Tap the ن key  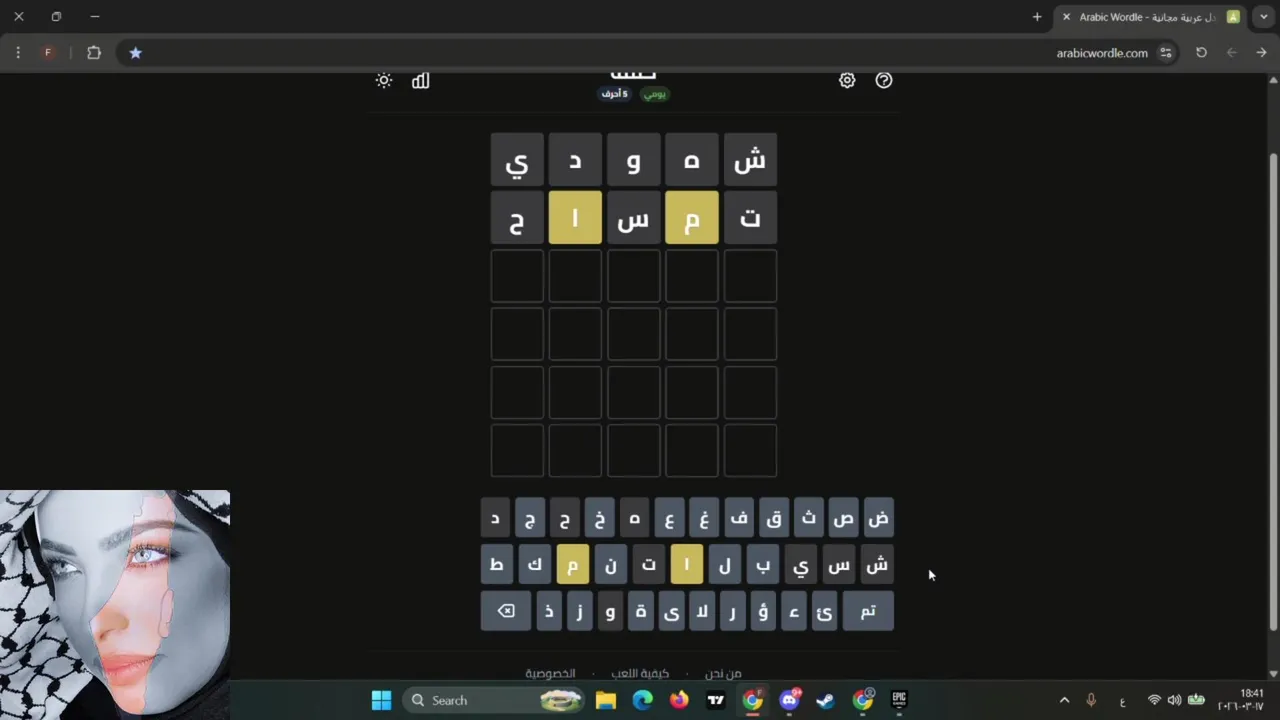(610, 565)
